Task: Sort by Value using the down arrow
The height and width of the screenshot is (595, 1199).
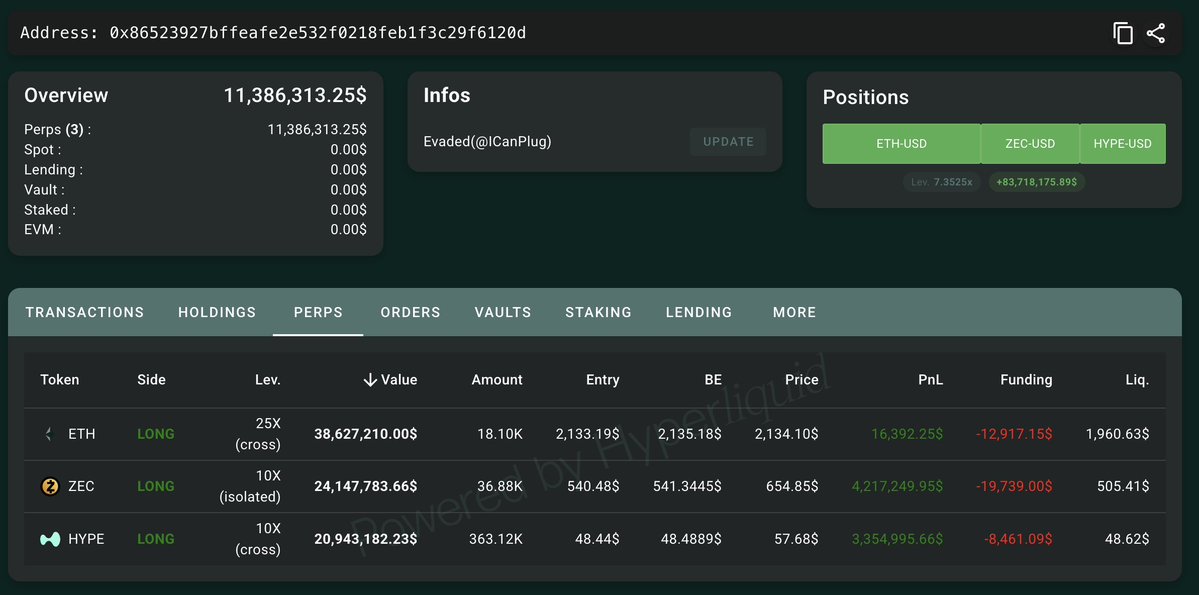Action: click(371, 379)
